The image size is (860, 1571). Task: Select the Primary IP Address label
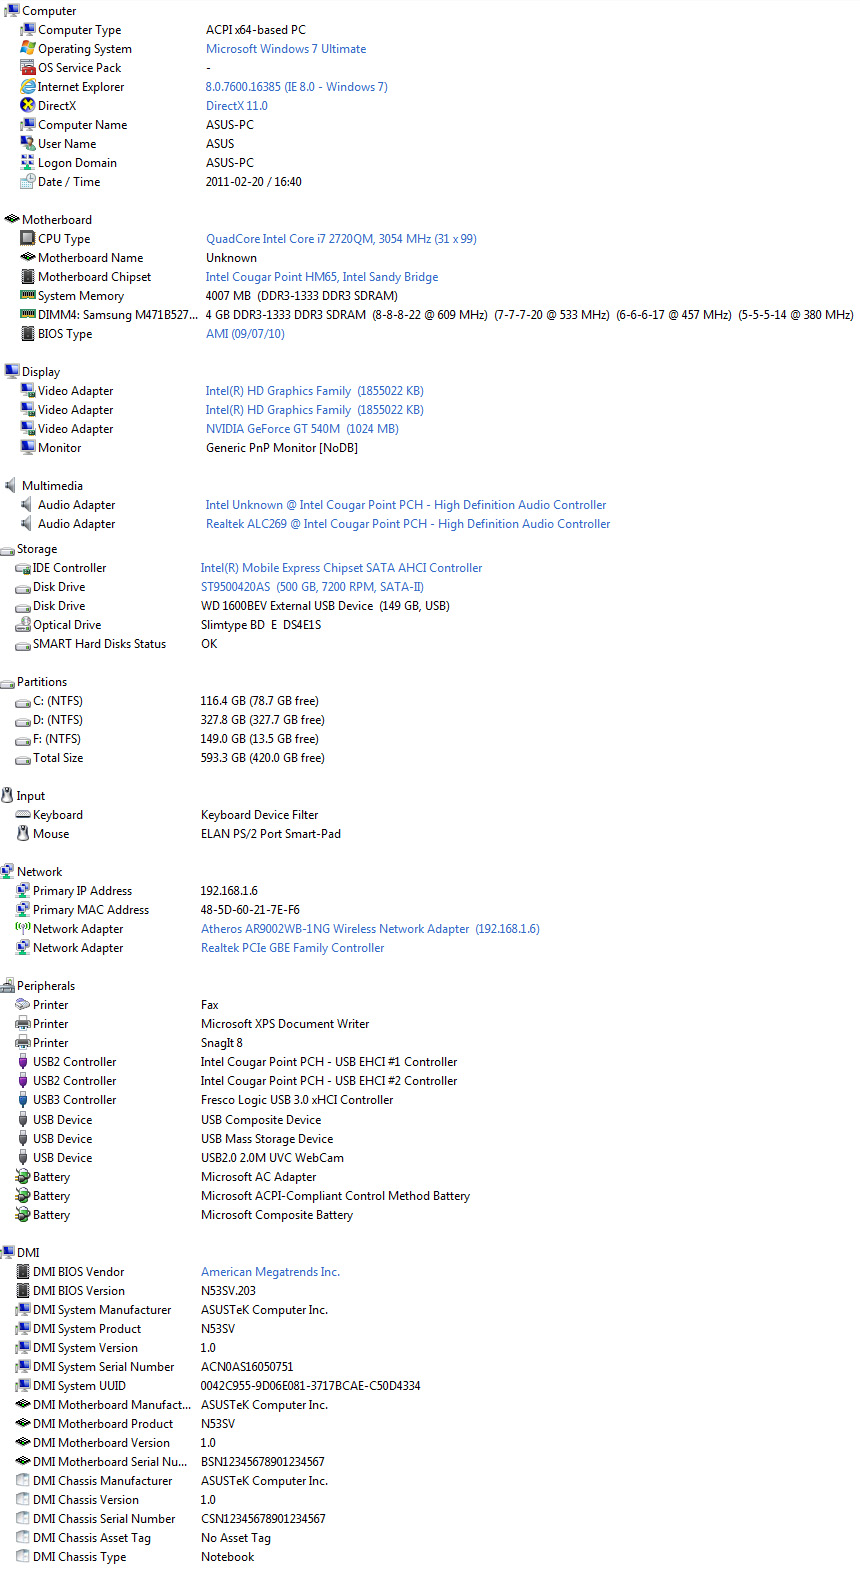click(x=82, y=890)
